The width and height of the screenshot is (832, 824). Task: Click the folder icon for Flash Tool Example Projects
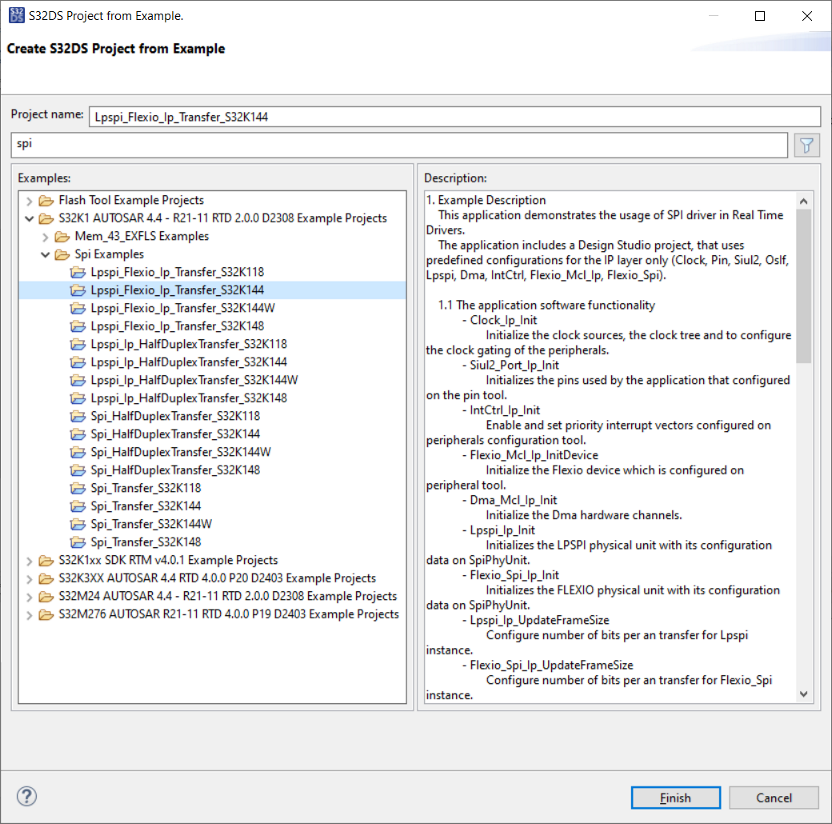pos(45,199)
